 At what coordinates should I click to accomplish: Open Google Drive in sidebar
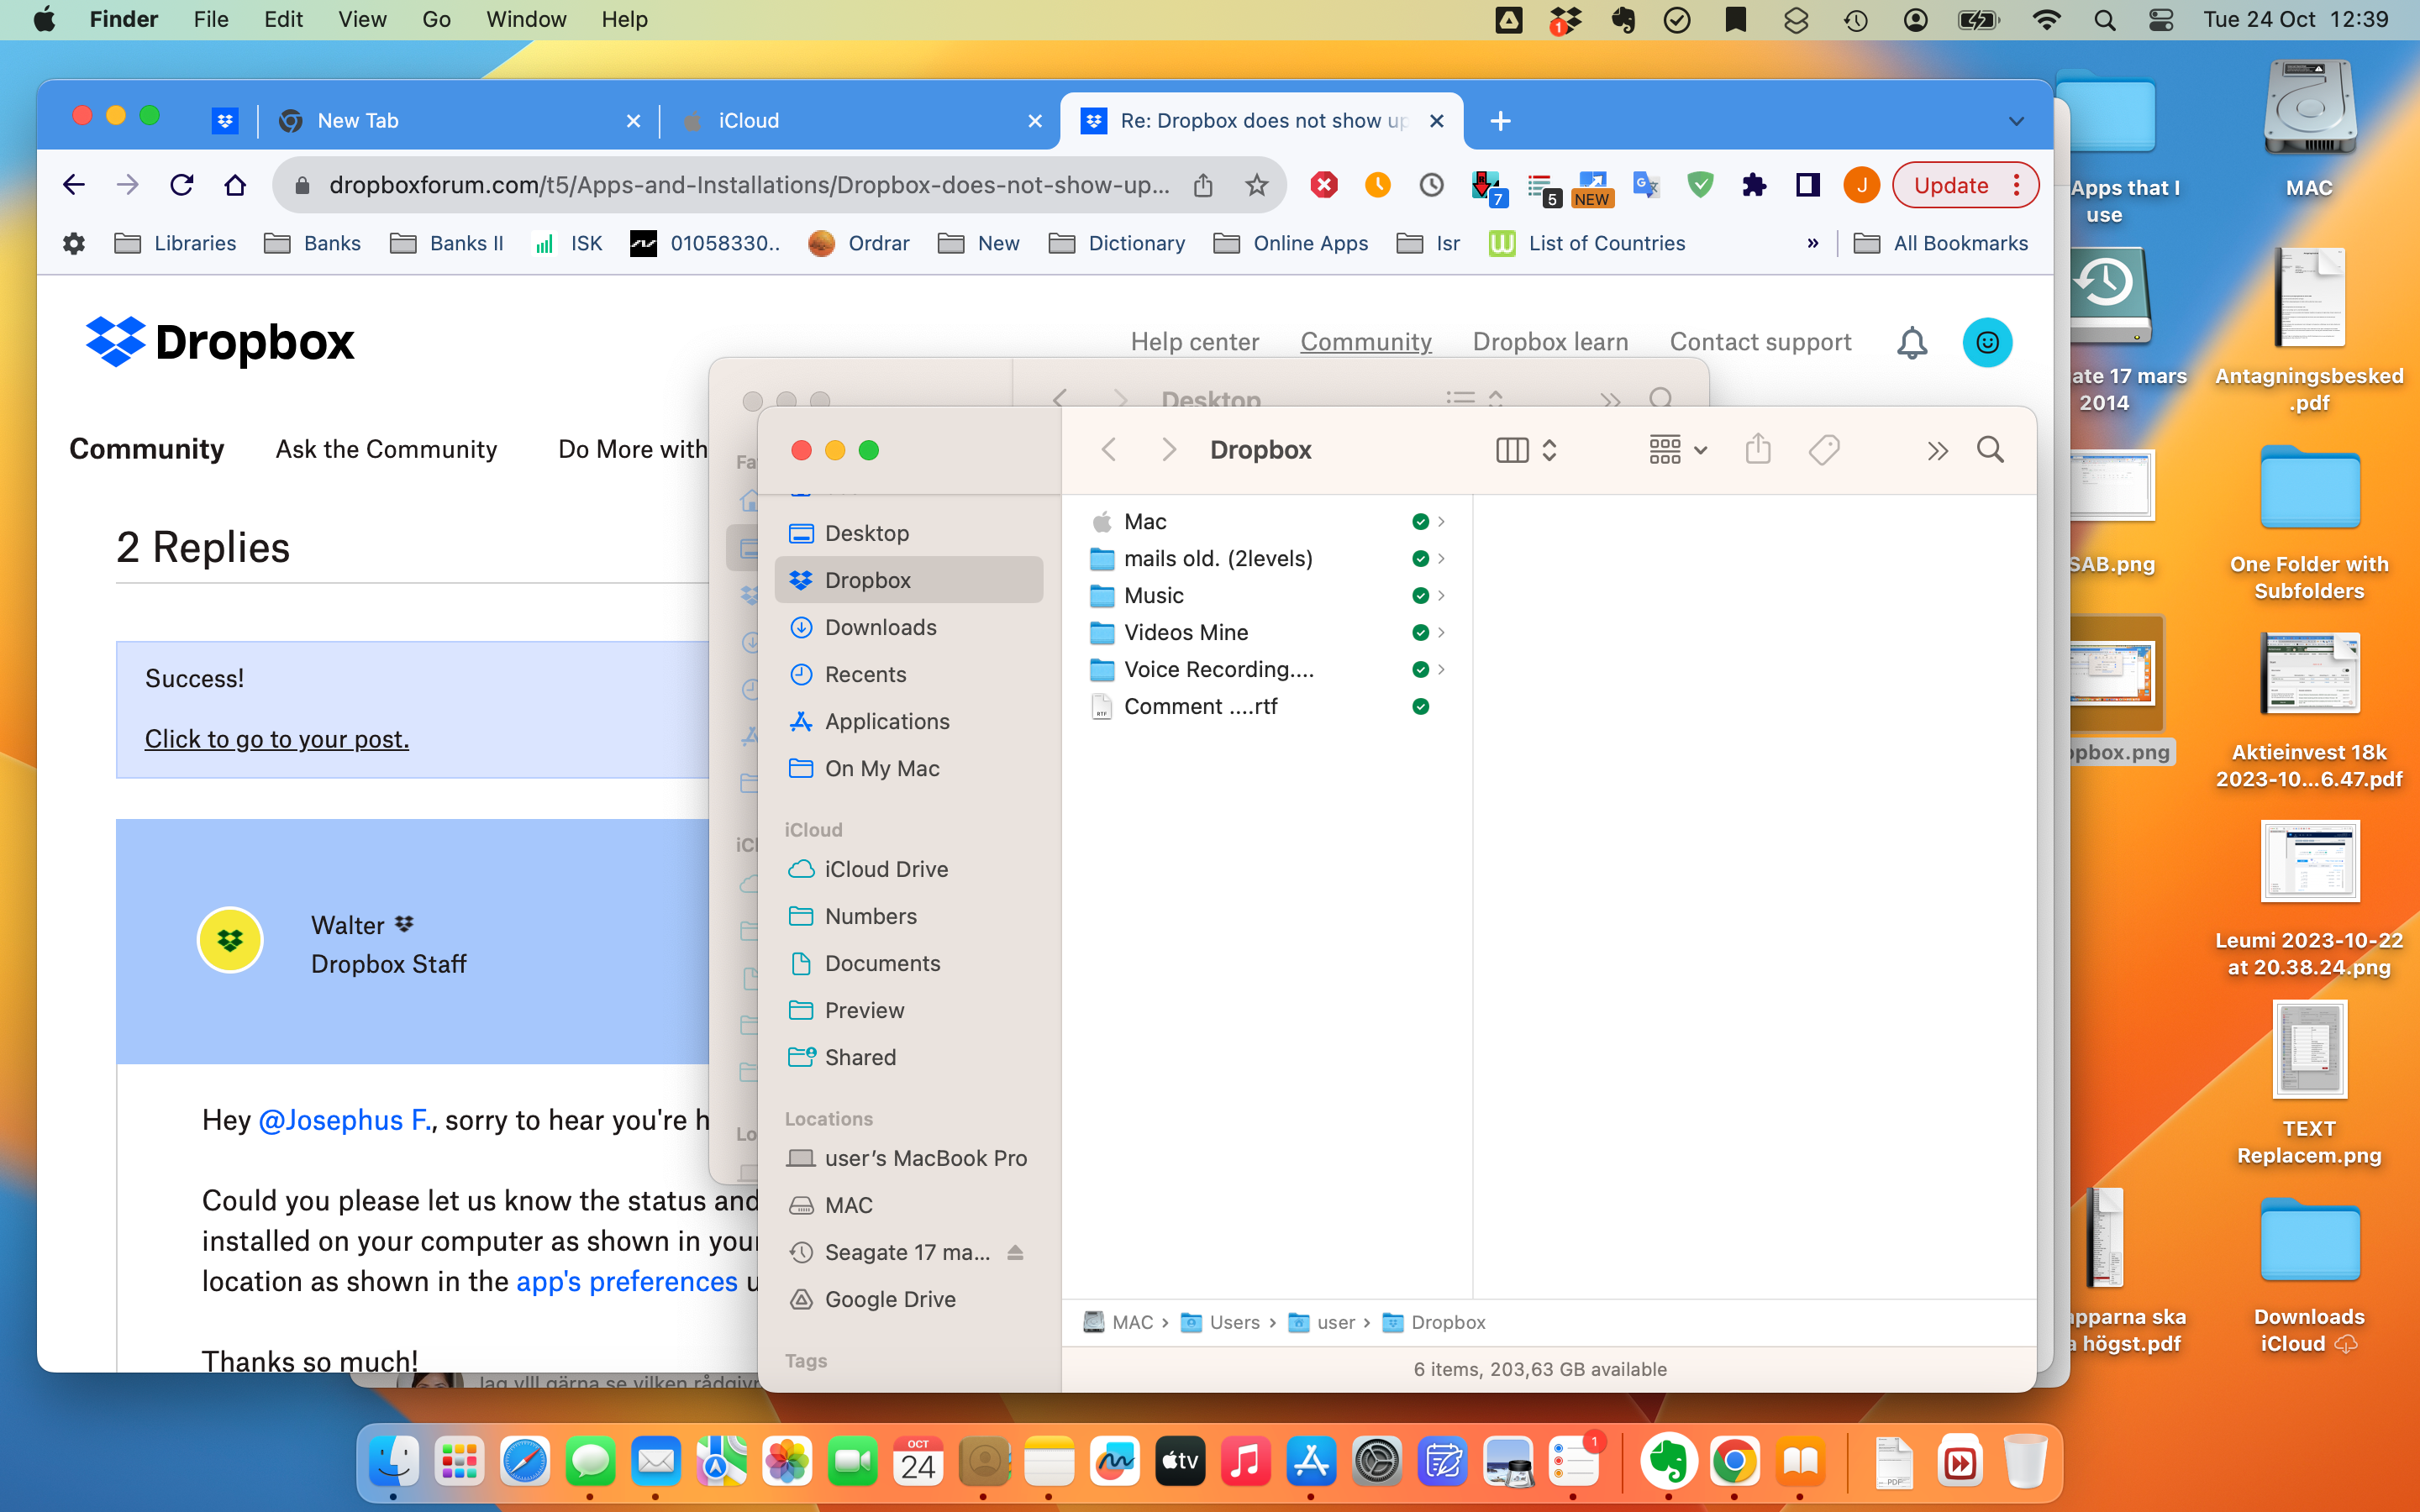[x=908, y=1299]
